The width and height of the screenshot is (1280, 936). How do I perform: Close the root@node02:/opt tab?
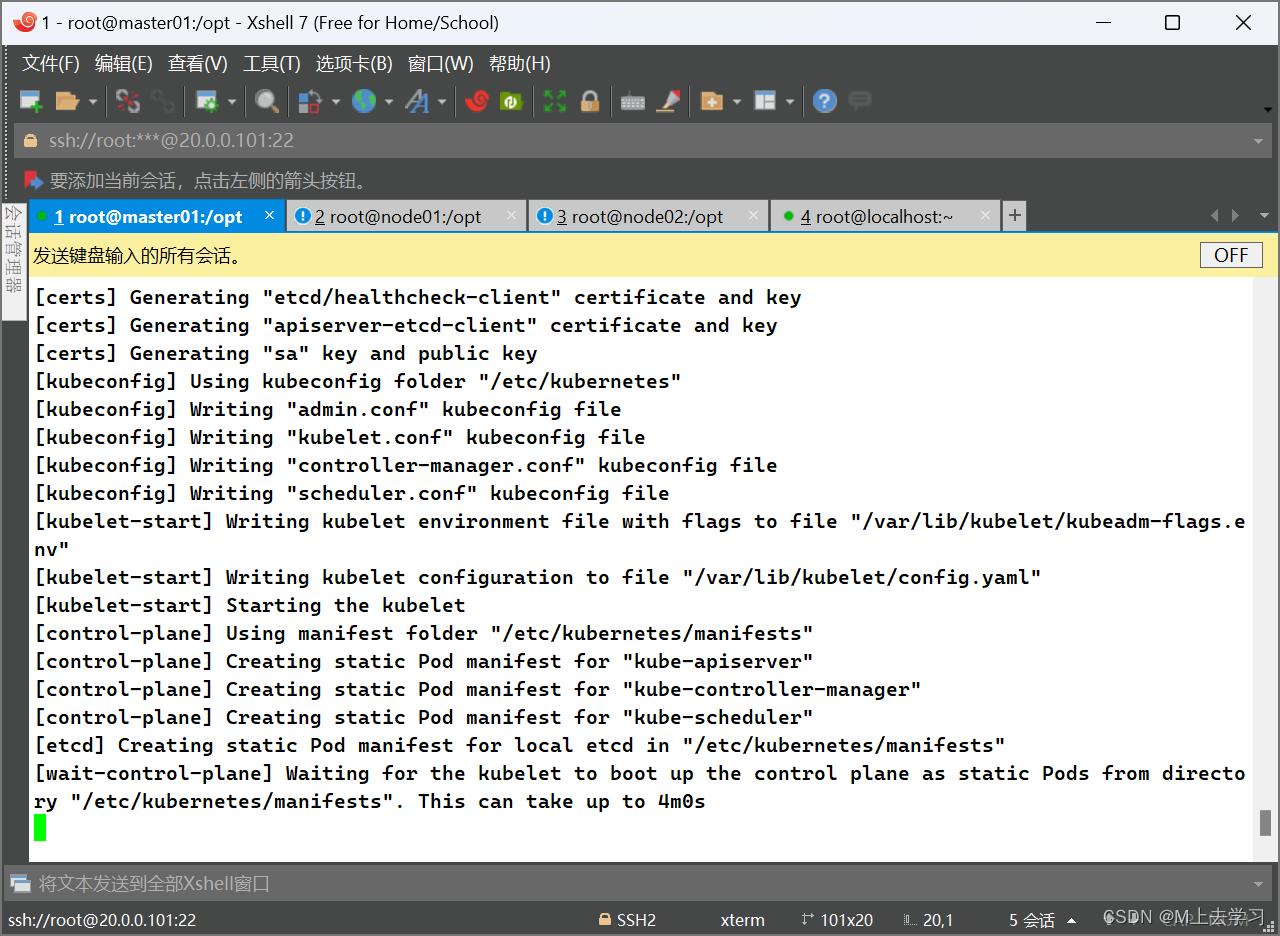click(x=754, y=216)
